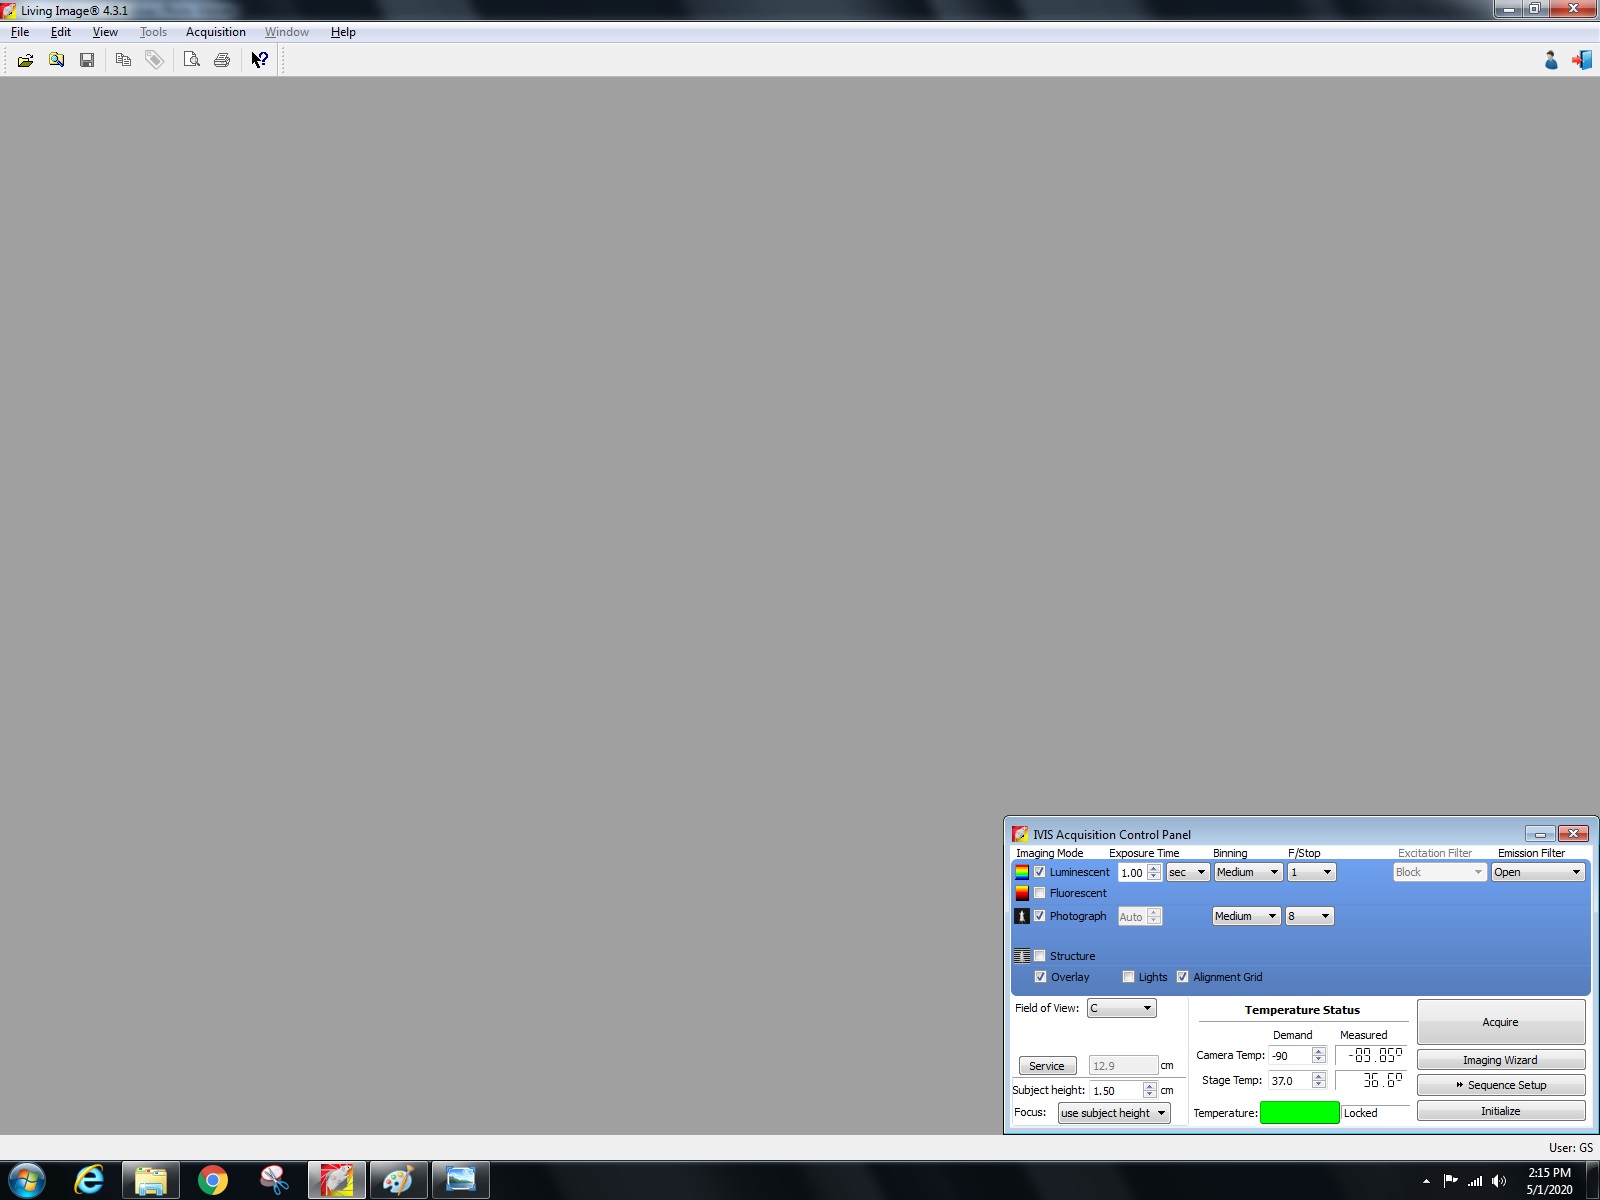This screenshot has width=1600, height=1200.
Task: Minimize the IVIS Acquisition Control Panel
Action: click(1540, 834)
